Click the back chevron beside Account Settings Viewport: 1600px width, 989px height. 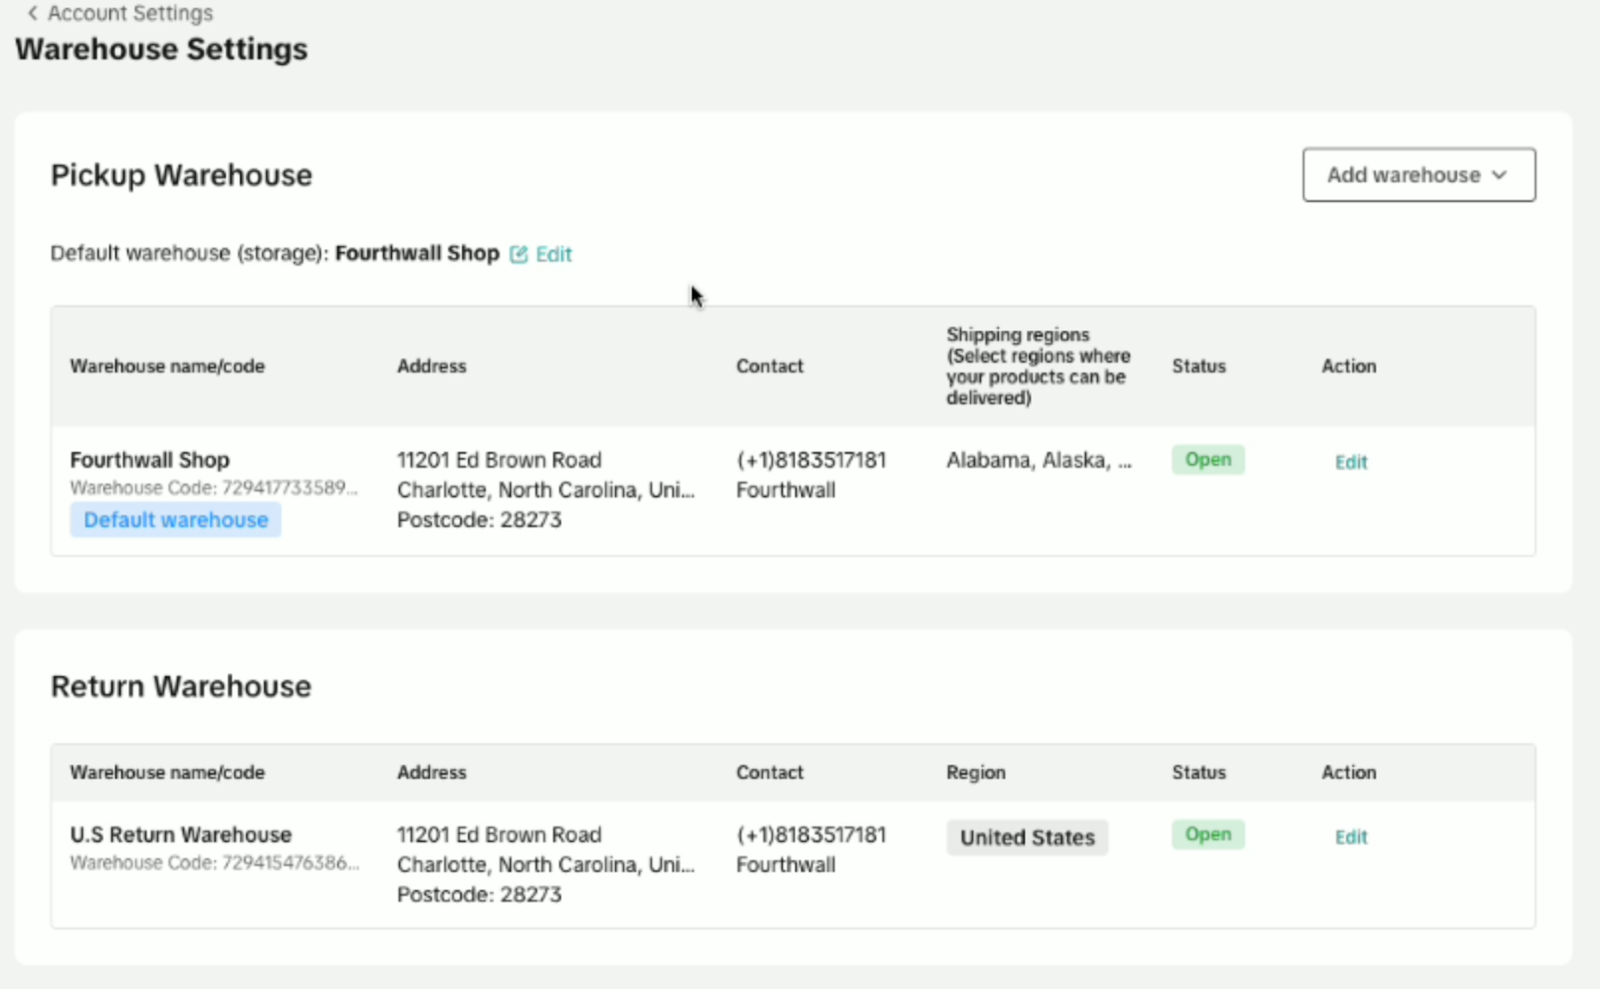[x=32, y=13]
